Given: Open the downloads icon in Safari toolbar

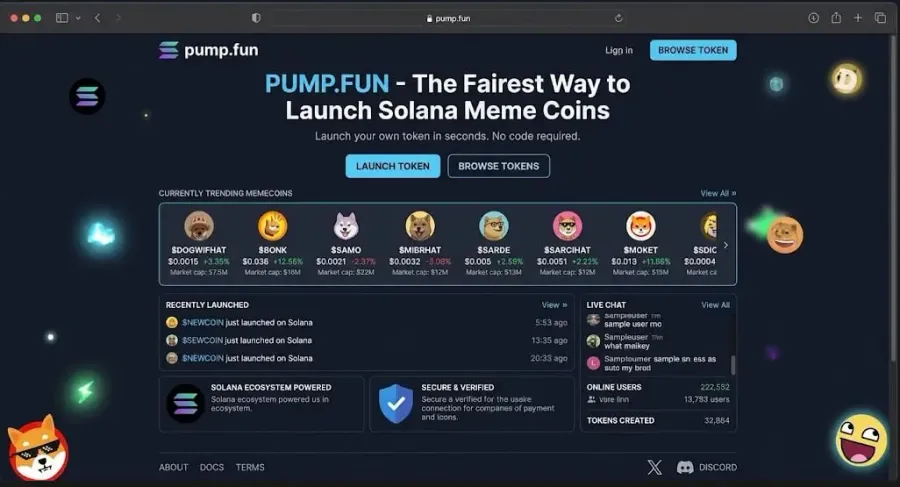Looking at the screenshot, I should click(x=813, y=18).
